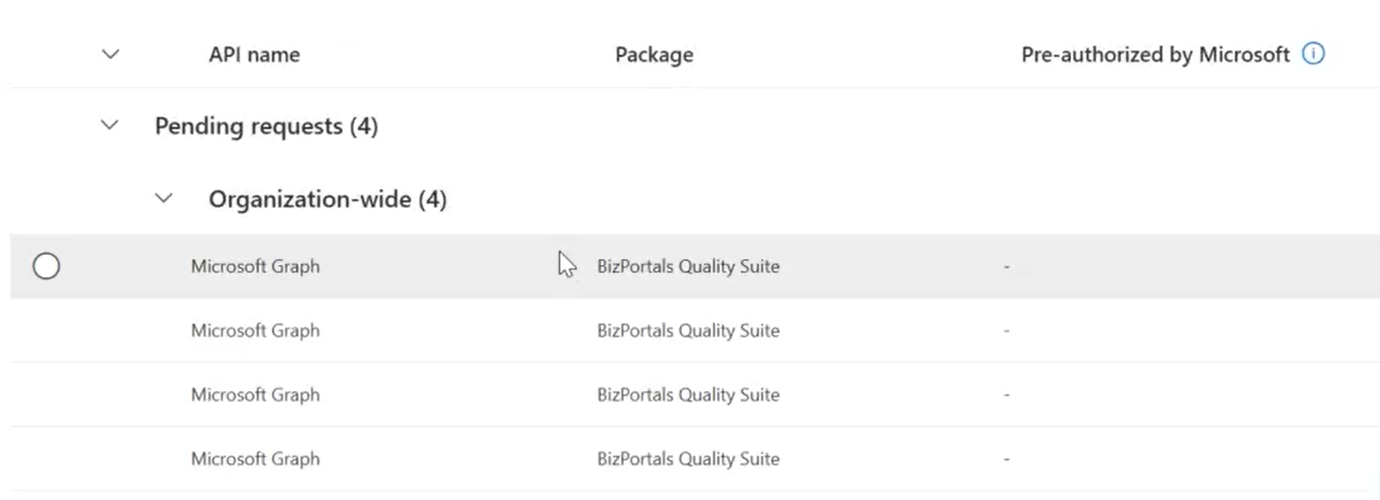The image size is (1380, 500).
Task: Click the Package column header
Action: click(x=654, y=55)
